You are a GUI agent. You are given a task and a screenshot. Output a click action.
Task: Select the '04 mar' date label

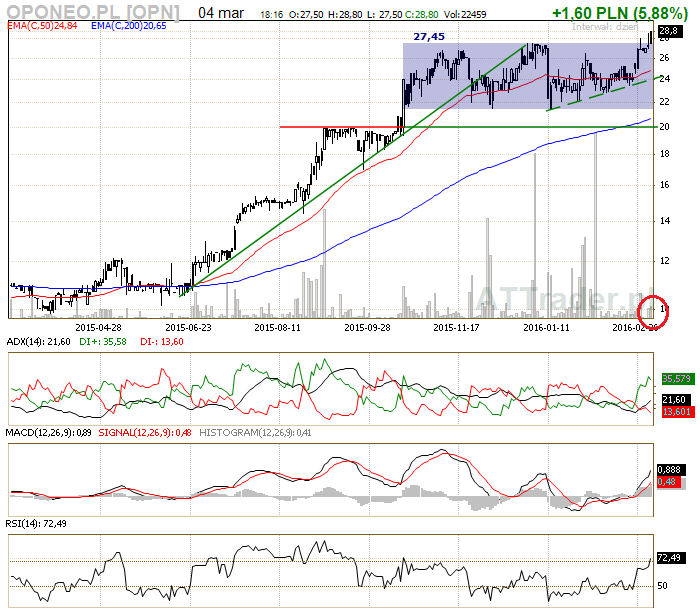click(x=221, y=13)
